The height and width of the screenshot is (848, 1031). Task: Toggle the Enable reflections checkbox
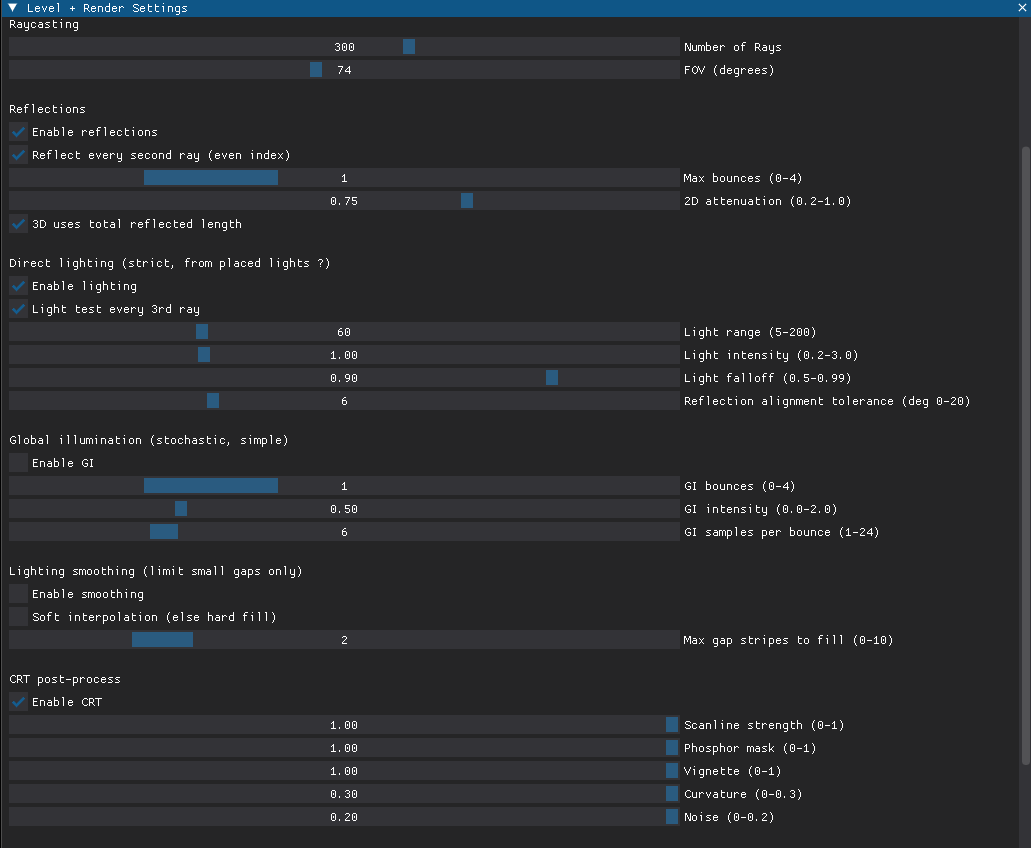pos(18,132)
